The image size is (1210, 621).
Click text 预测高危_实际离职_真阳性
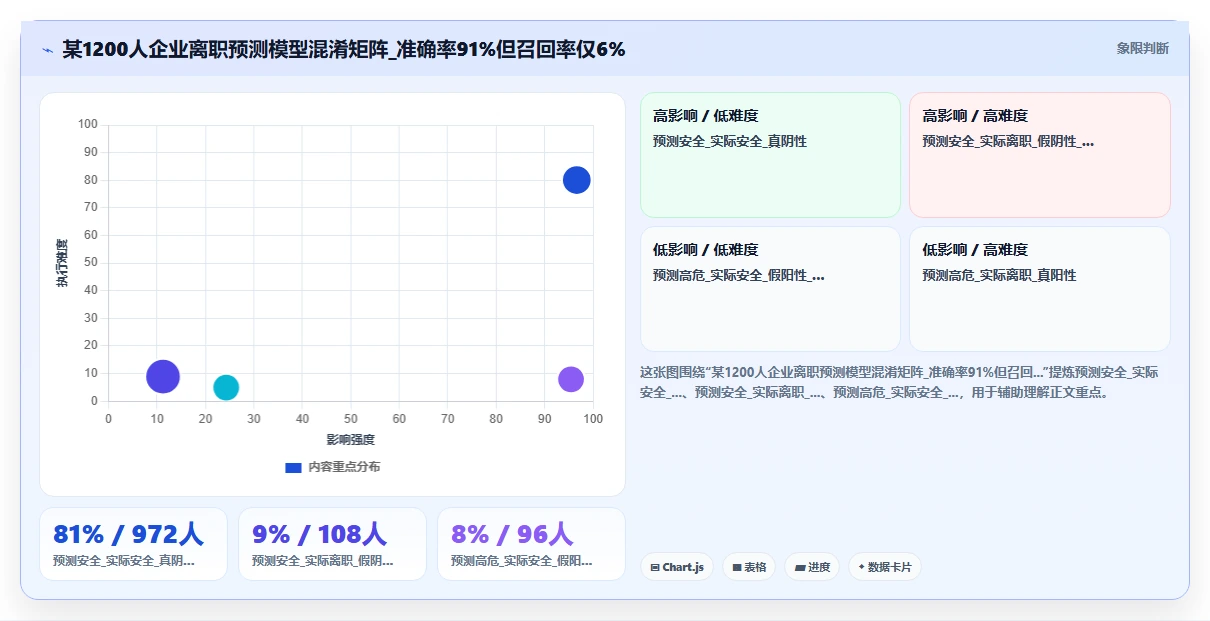tap(999, 275)
